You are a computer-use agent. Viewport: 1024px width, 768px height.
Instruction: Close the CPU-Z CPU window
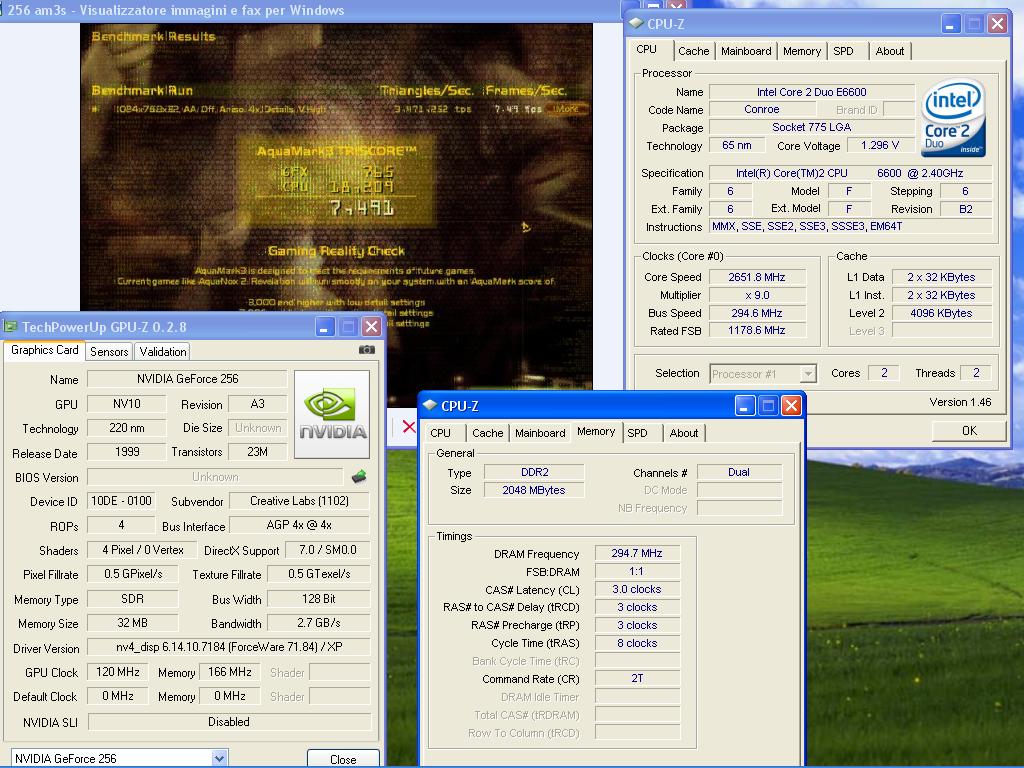tap(997, 24)
